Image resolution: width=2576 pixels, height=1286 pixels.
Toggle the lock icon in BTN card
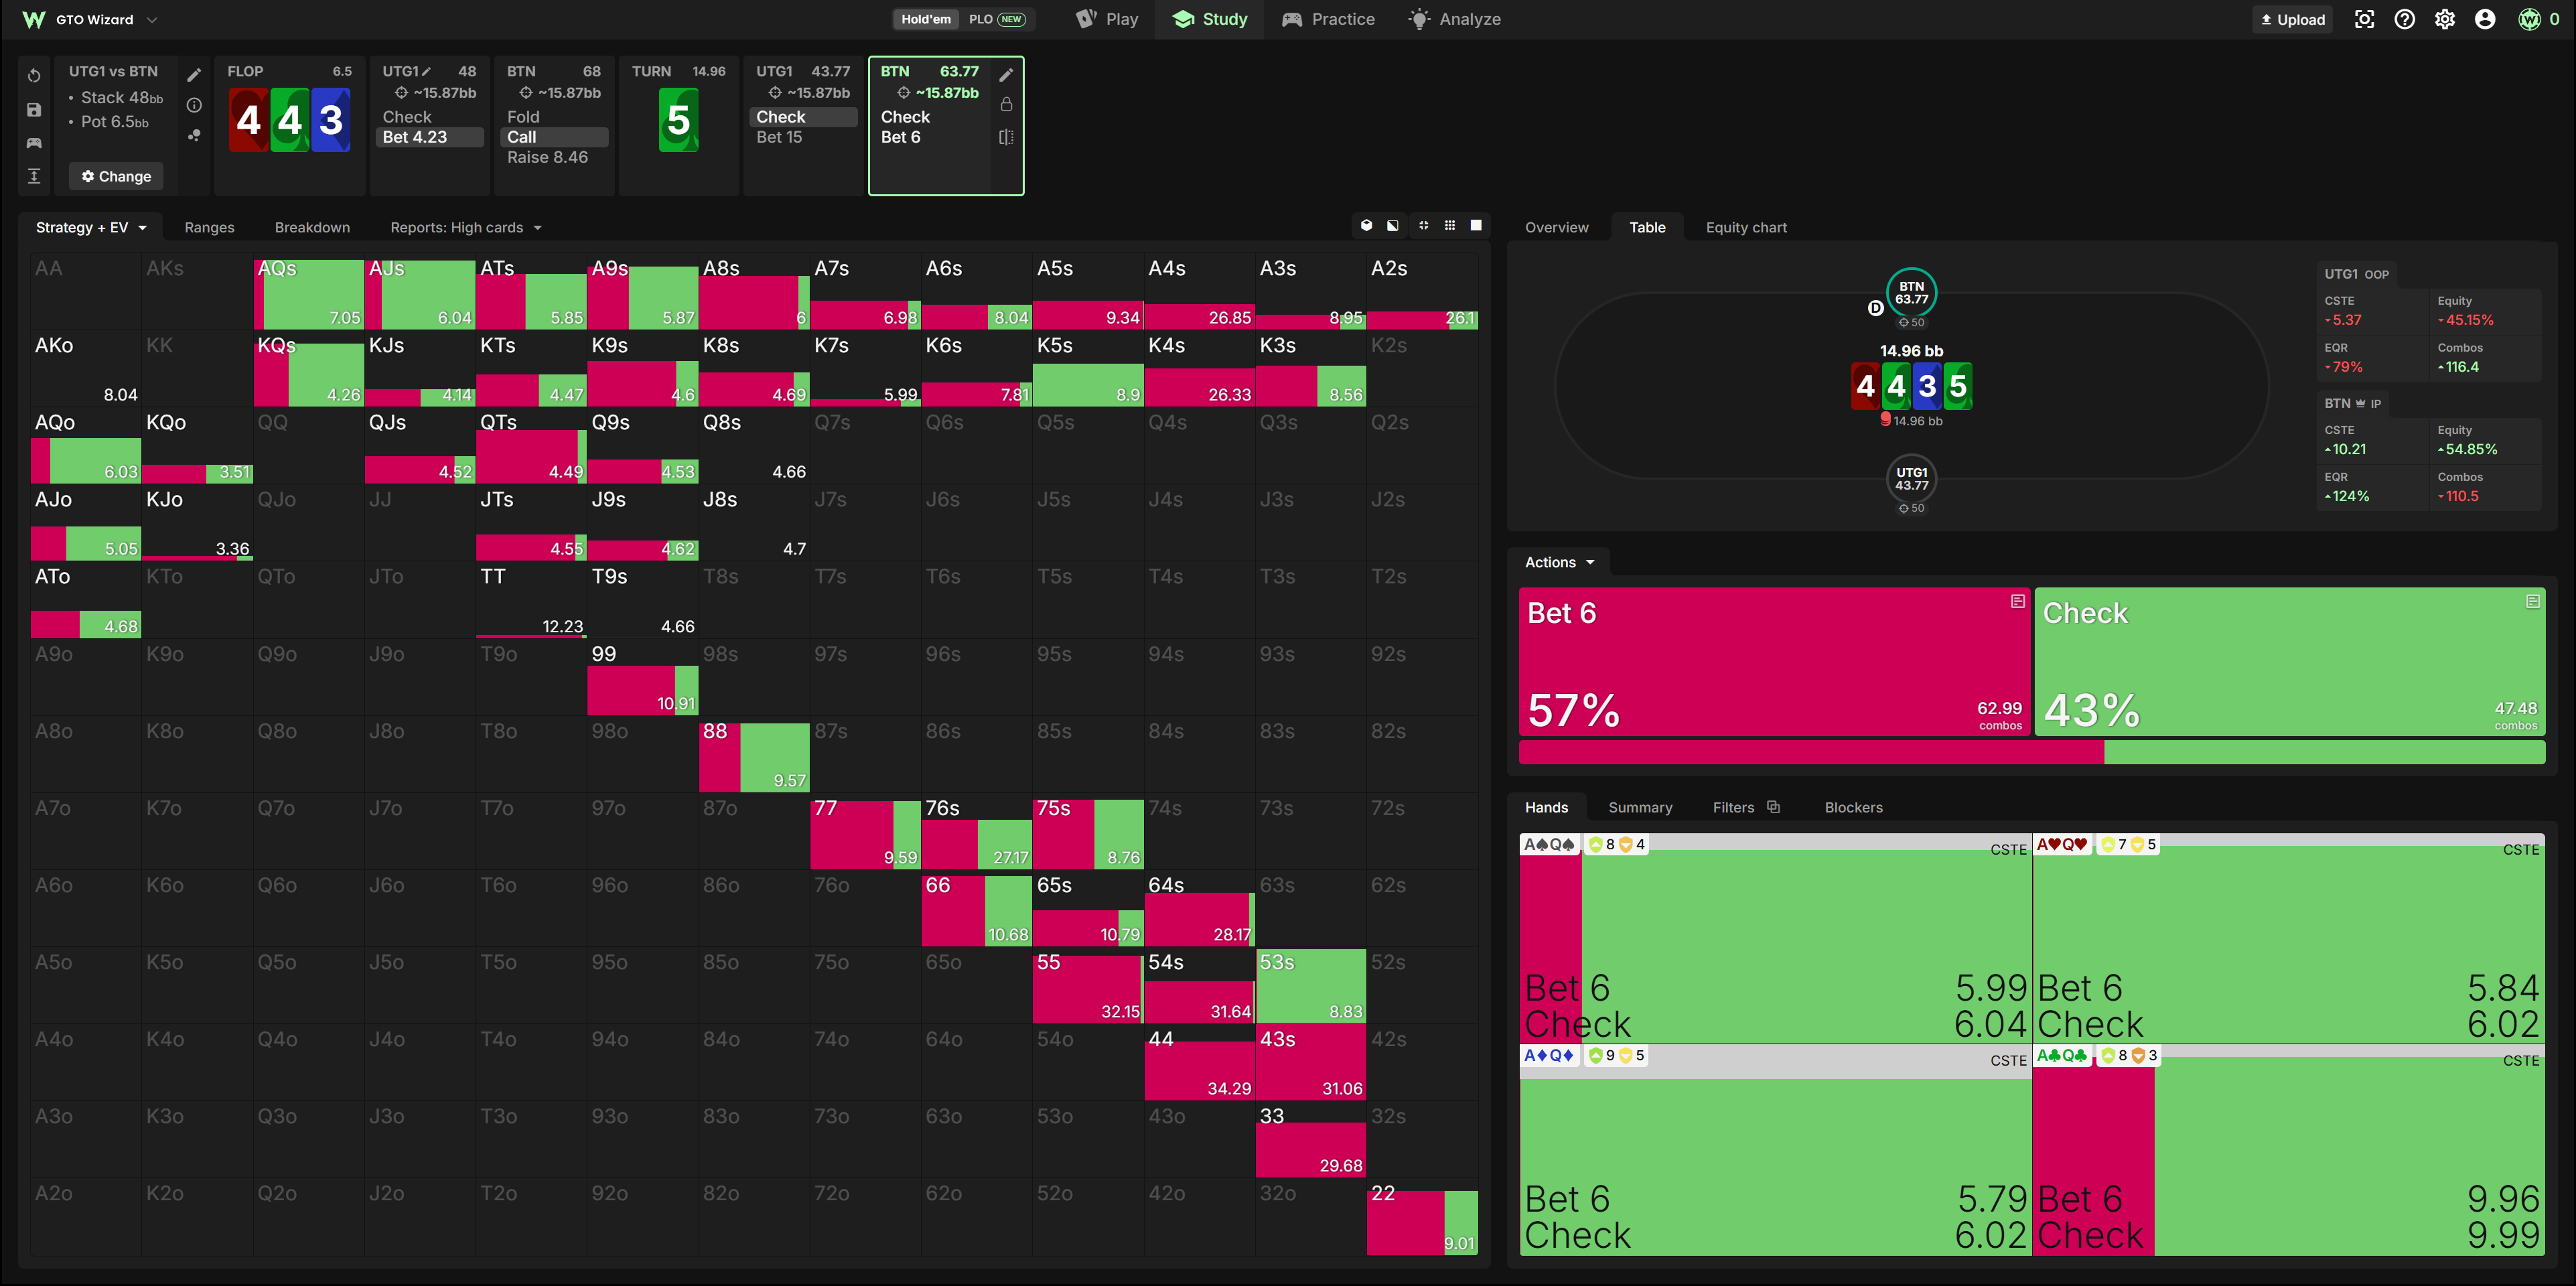click(x=1006, y=105)
